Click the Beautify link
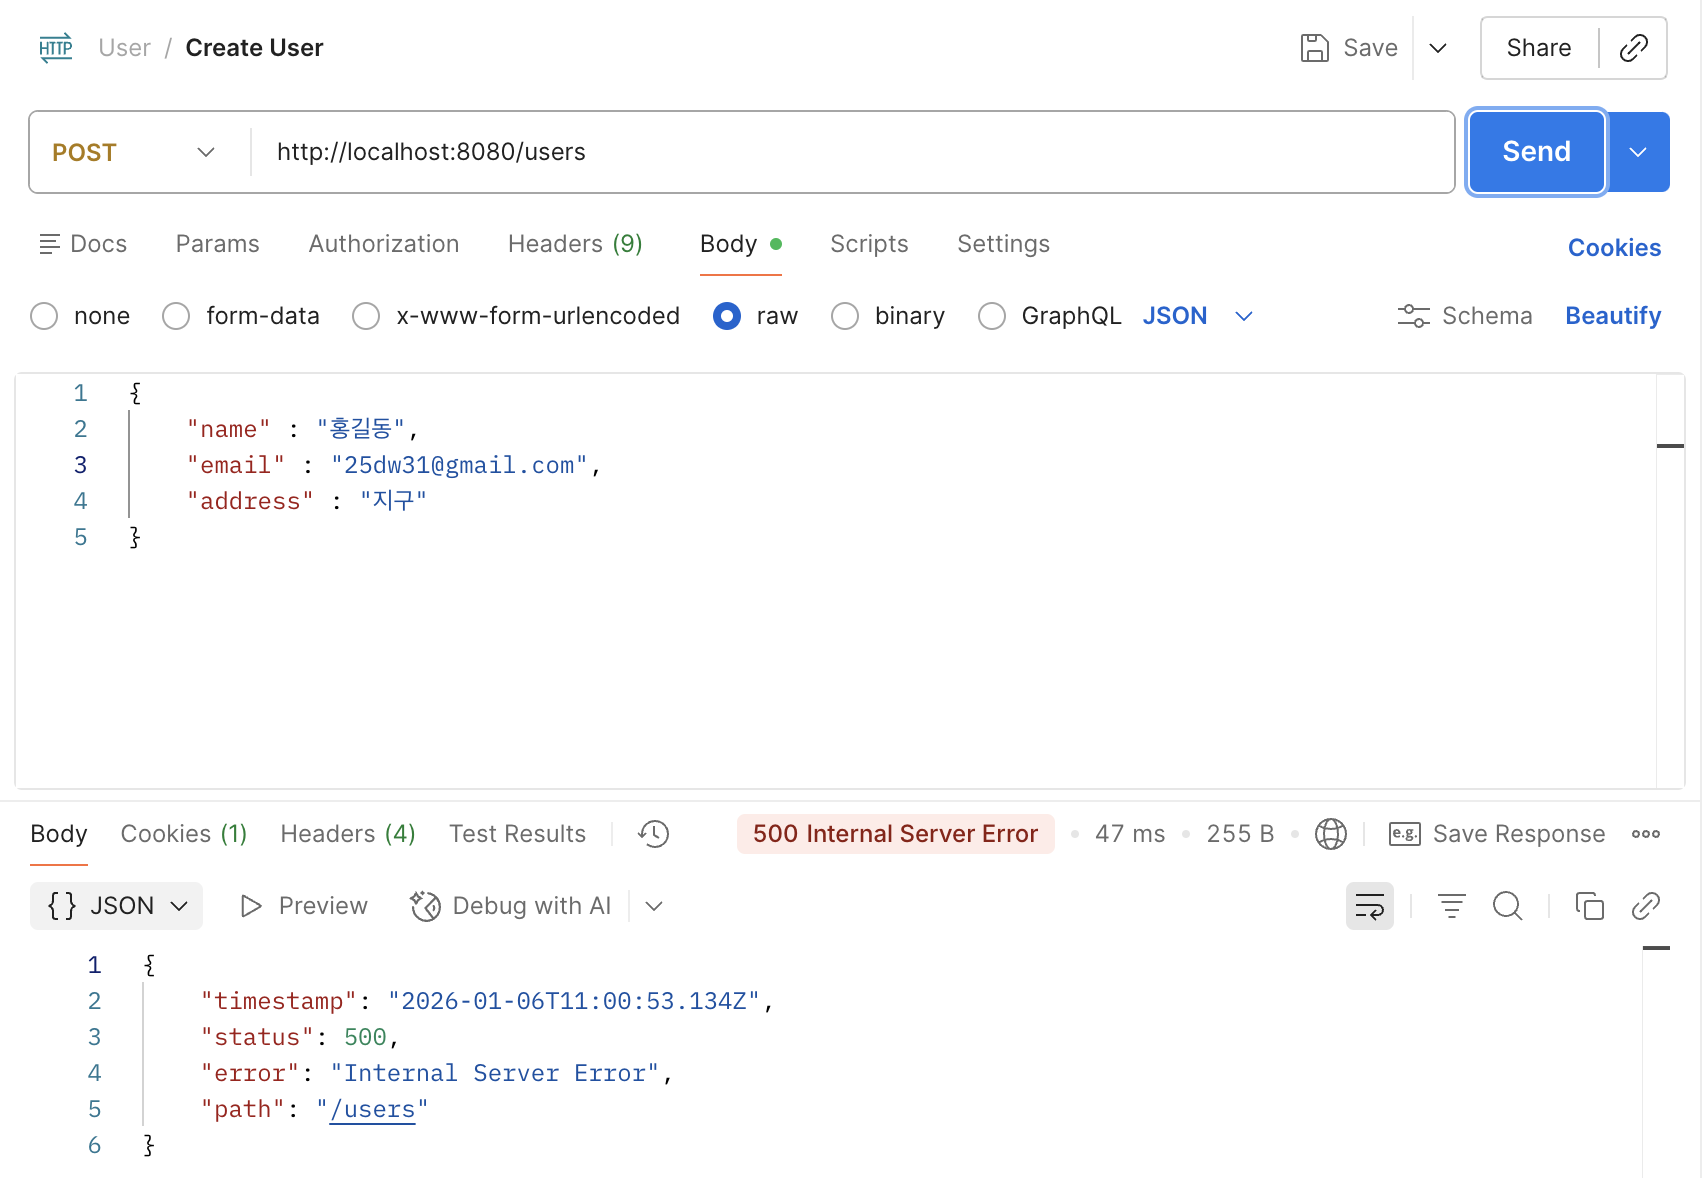The height and width of the screenshot is (1178, 1706). point(1612,316)
